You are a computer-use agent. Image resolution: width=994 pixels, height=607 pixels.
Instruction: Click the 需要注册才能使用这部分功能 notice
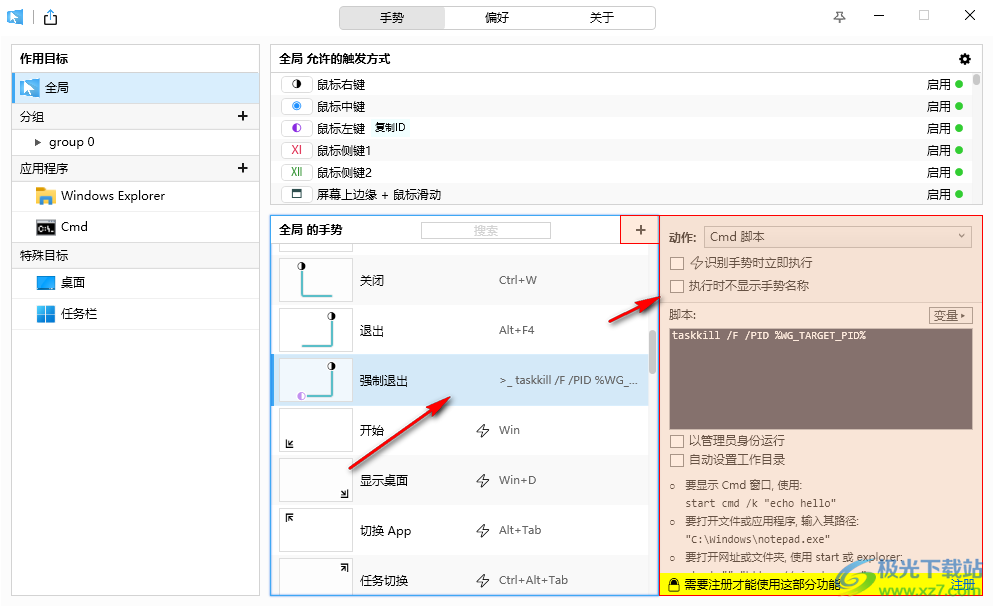tap(762, 584)
